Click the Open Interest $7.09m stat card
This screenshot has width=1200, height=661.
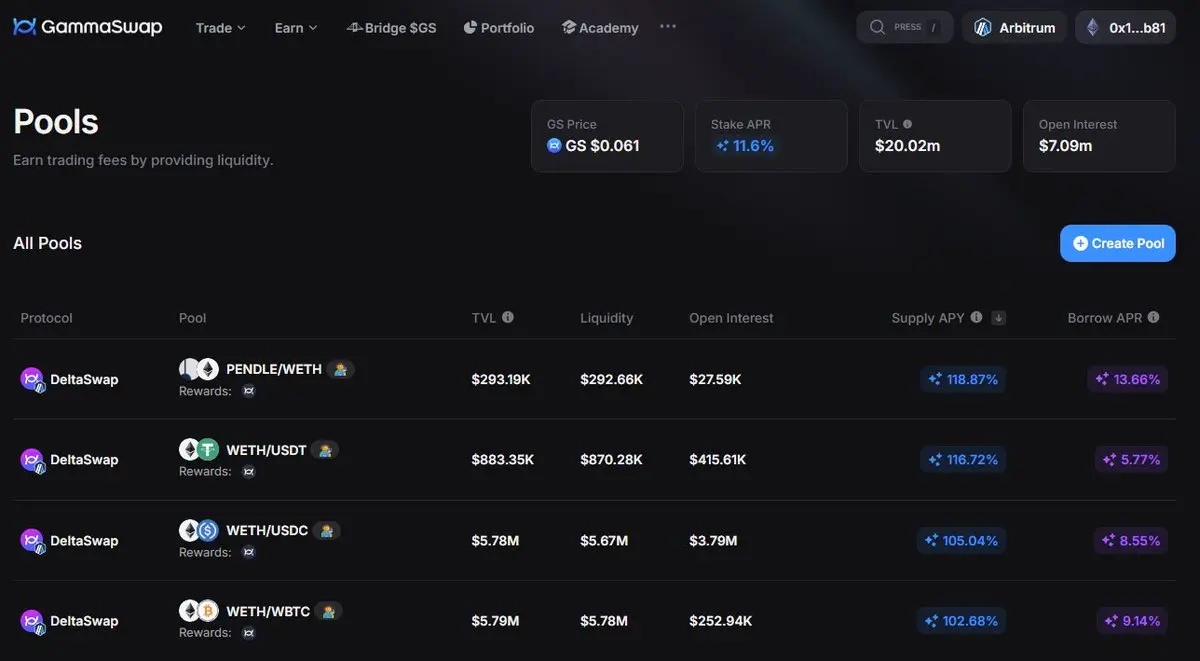click(x=1099, y=136)
